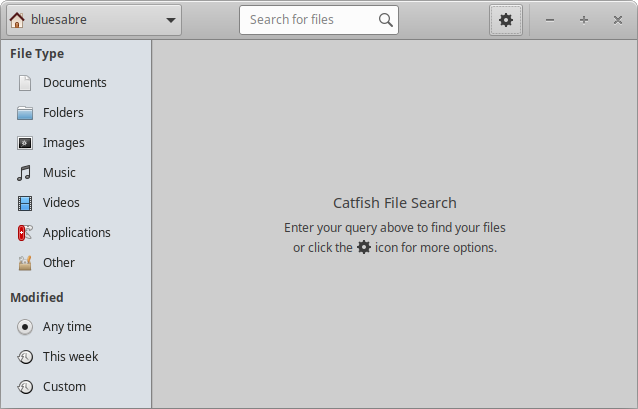The width and height of the screenshot is (638, 409).
Task: Filter results by Images icon
Action: tap(25, 143)
